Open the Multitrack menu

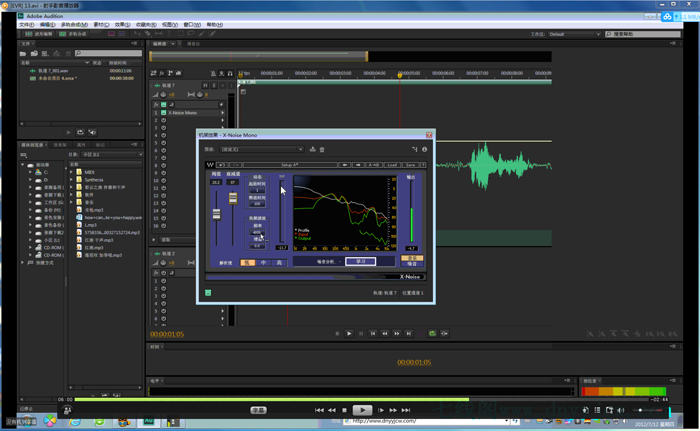pos(74,25)
